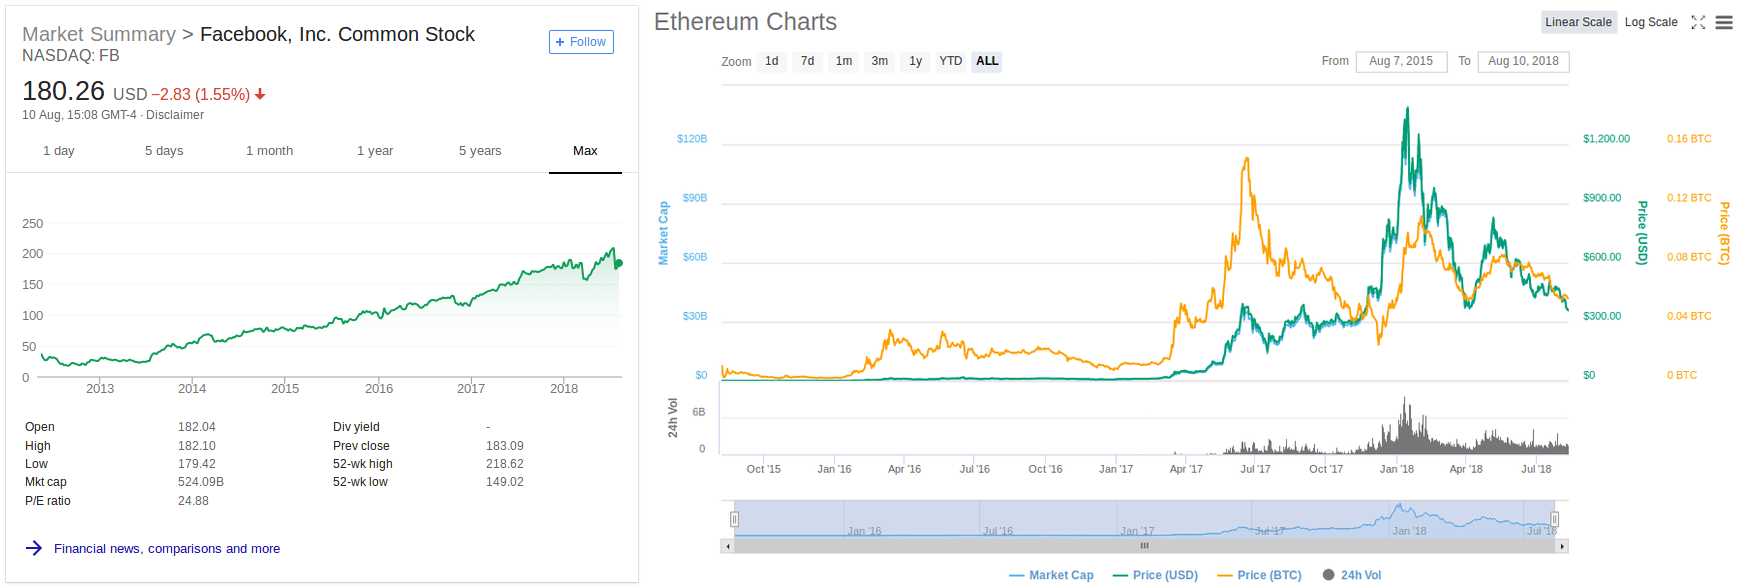Click the navigator scrollbar right arrow

(x=1562, y=546)
